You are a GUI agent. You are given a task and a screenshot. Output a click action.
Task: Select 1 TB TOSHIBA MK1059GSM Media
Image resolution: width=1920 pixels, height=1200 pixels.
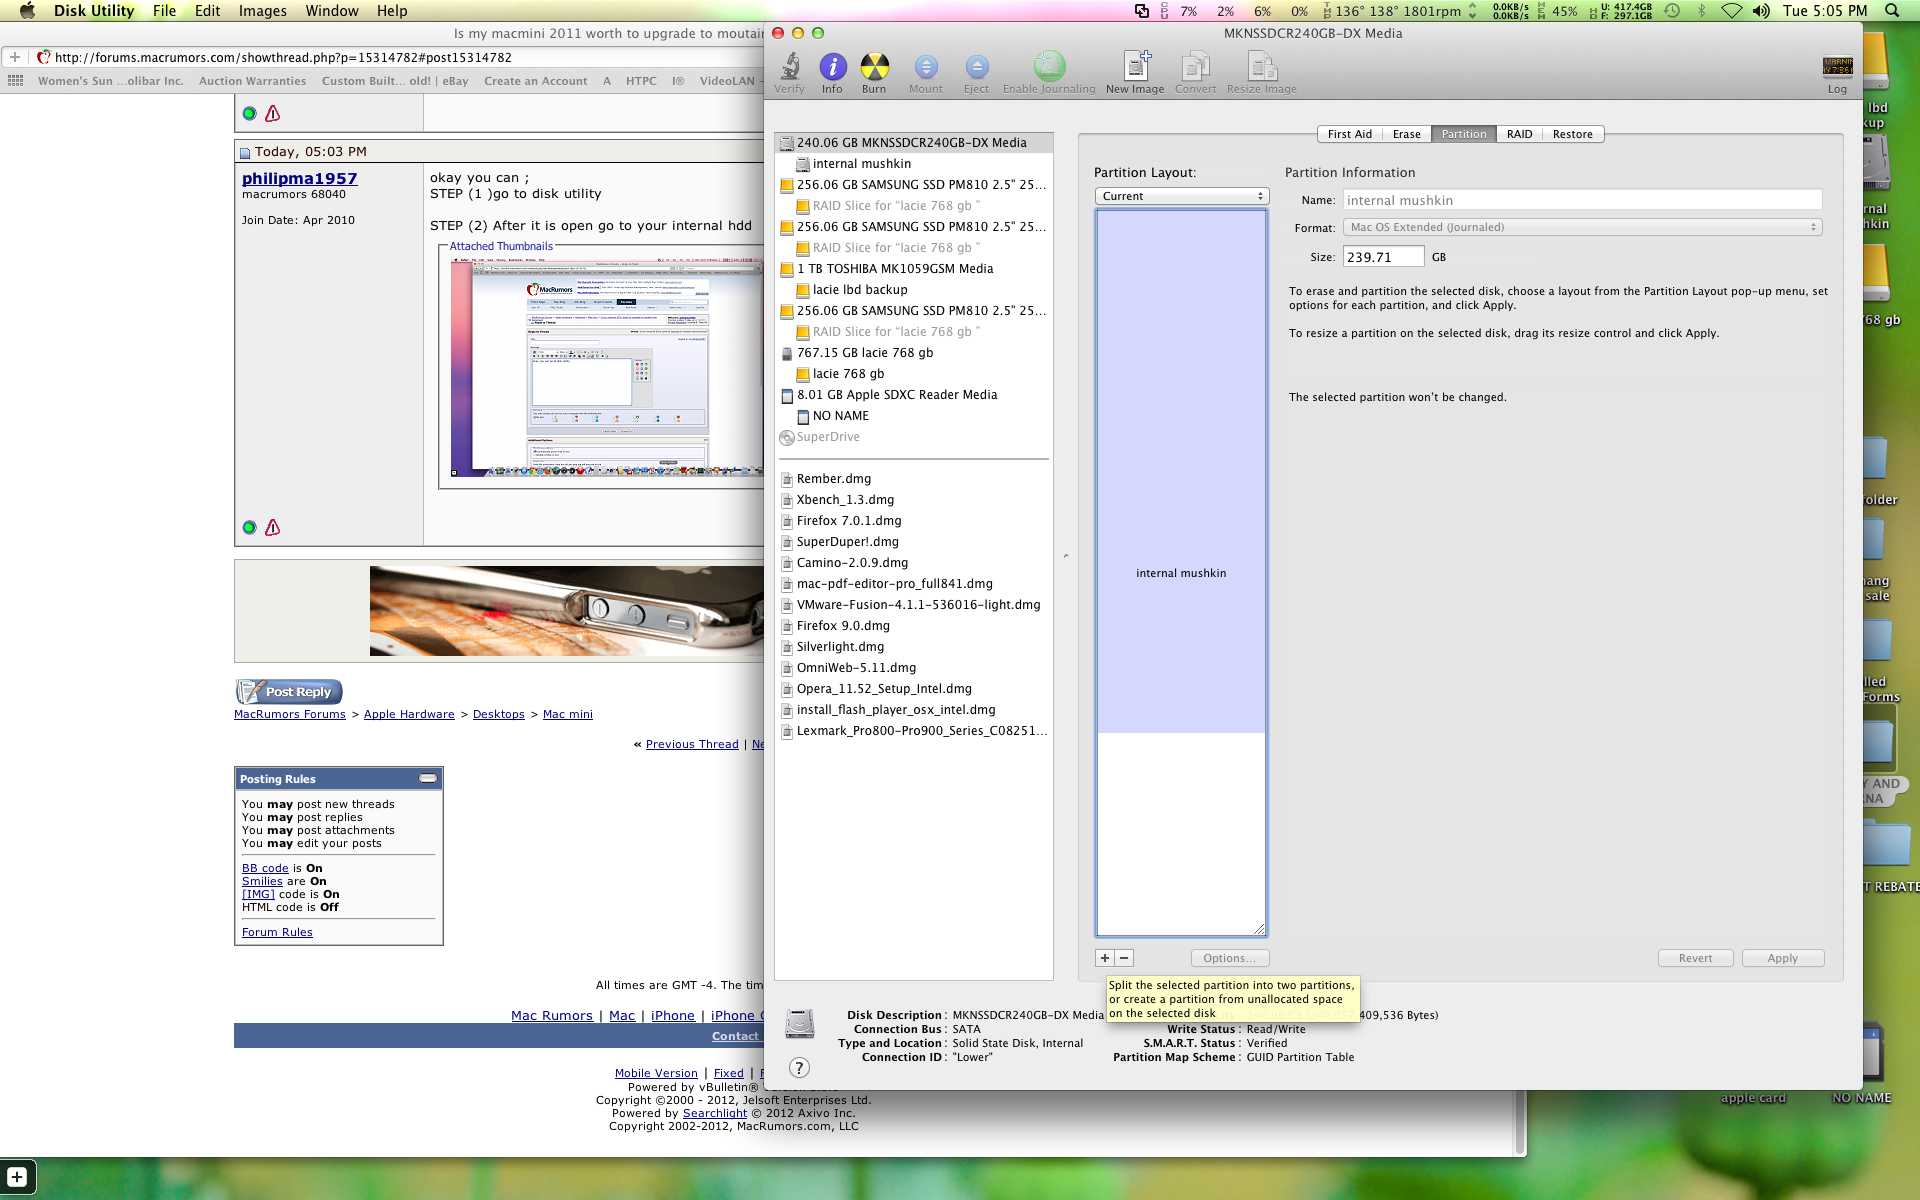895,269
